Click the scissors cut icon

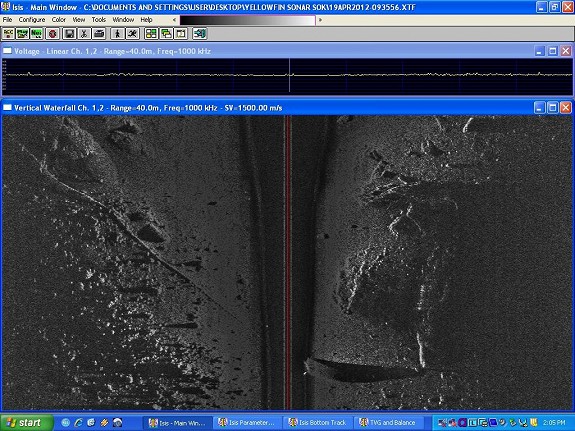(x=84, y=34)
